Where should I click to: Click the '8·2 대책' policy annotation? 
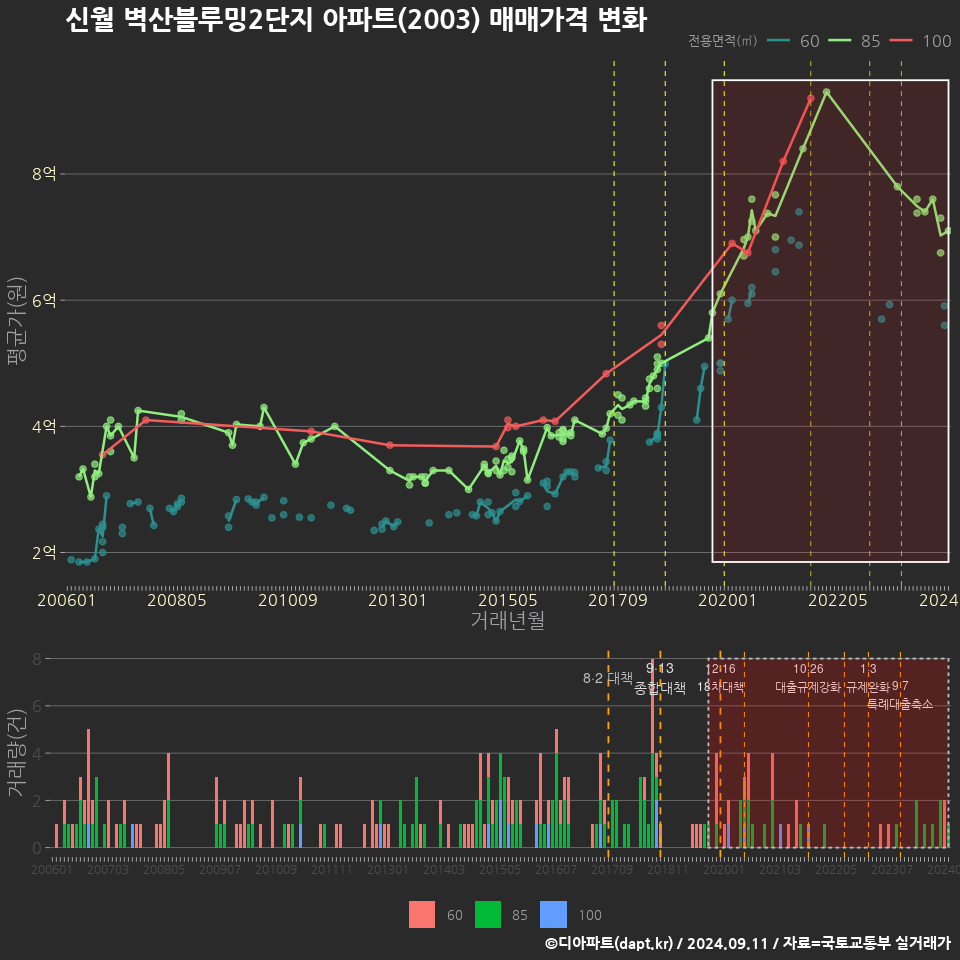(607, 678)
